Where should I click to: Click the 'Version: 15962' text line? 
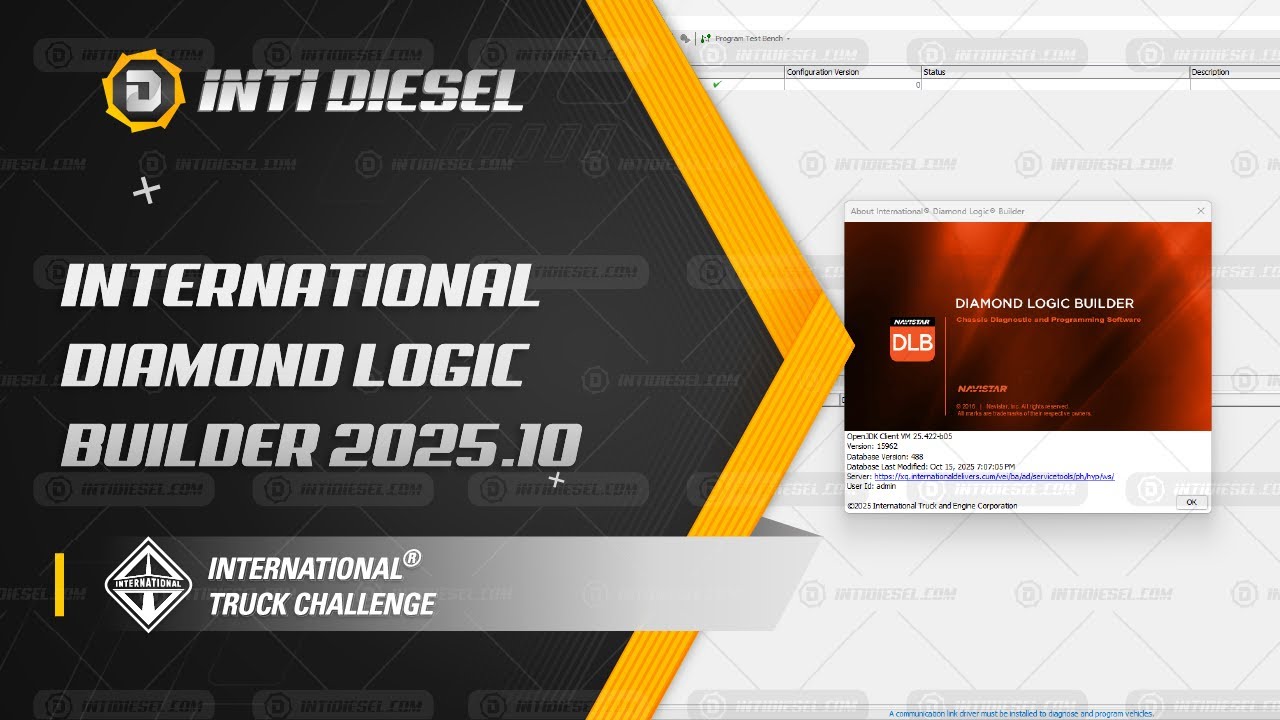coord(872,446)
